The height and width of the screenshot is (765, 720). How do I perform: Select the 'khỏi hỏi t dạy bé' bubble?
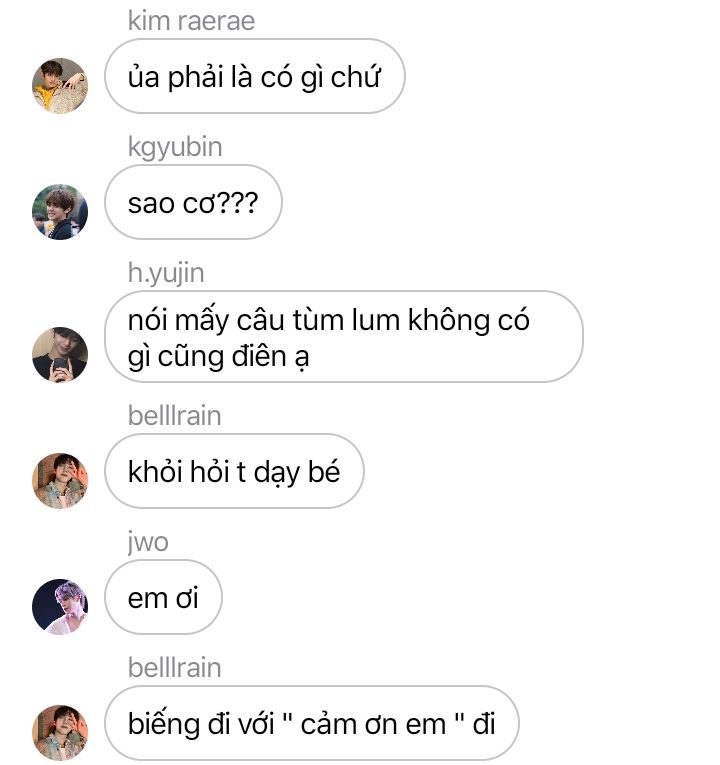[x=234, y=471]
